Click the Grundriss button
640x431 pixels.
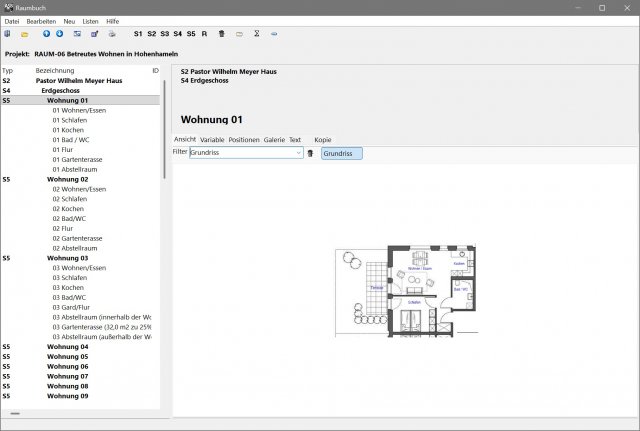tap(342, 153)
